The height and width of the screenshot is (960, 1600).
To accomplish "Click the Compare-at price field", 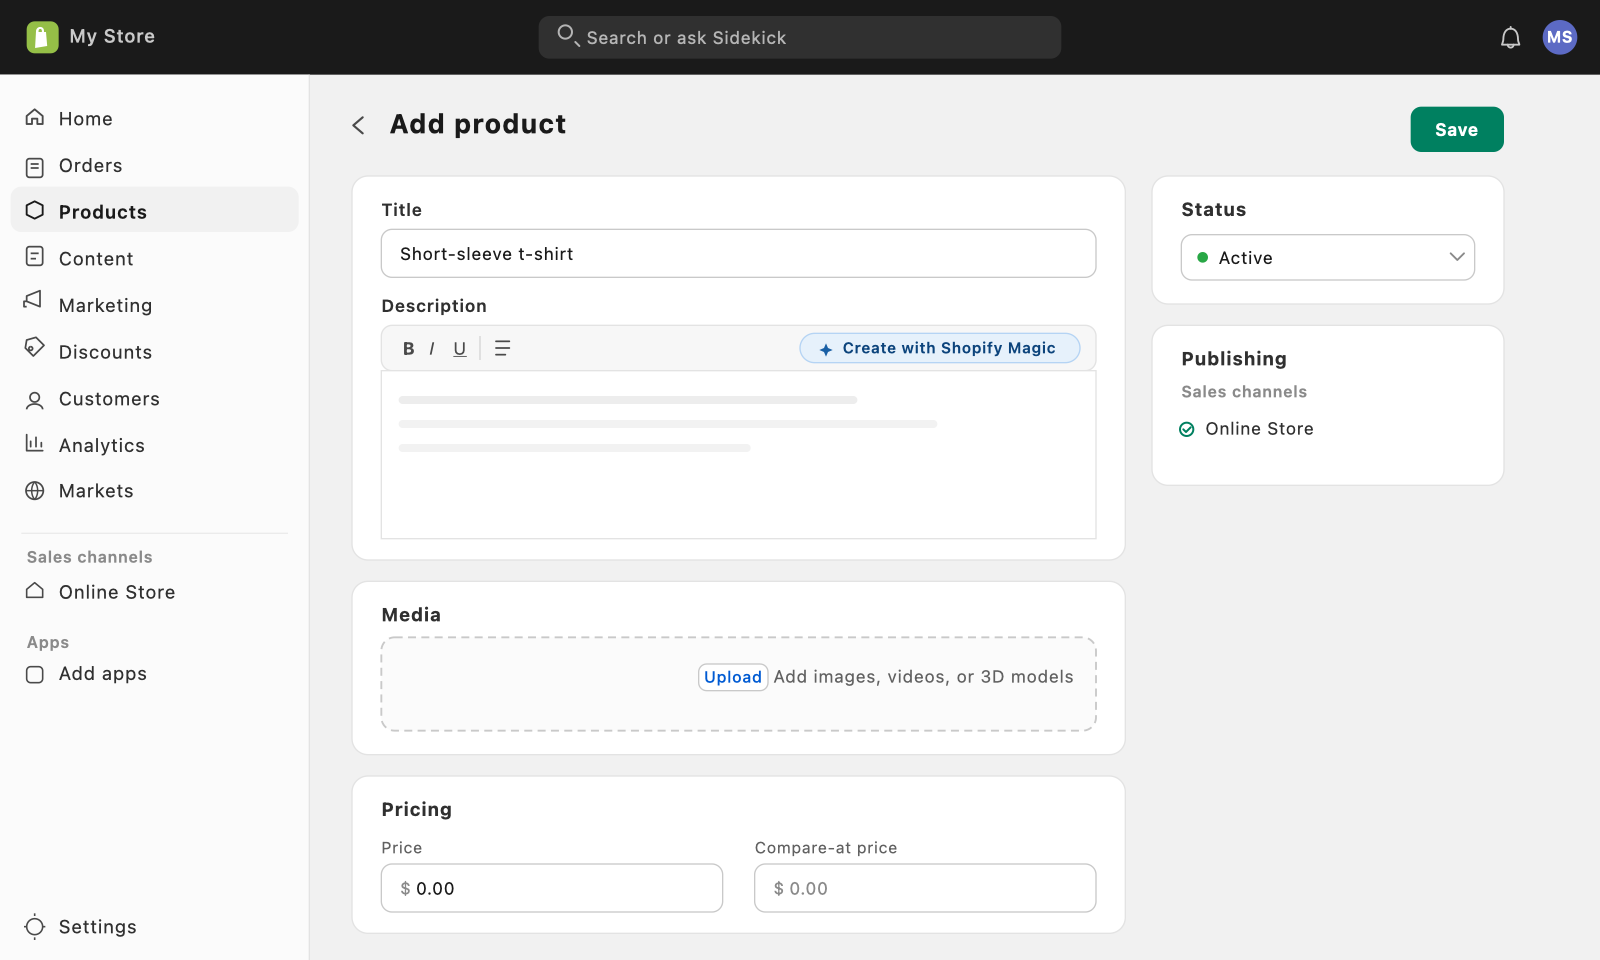I will point(925,888).
